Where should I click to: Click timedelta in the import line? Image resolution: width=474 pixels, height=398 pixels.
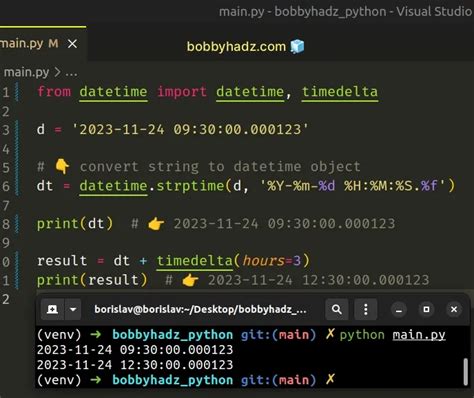point(340,92)
